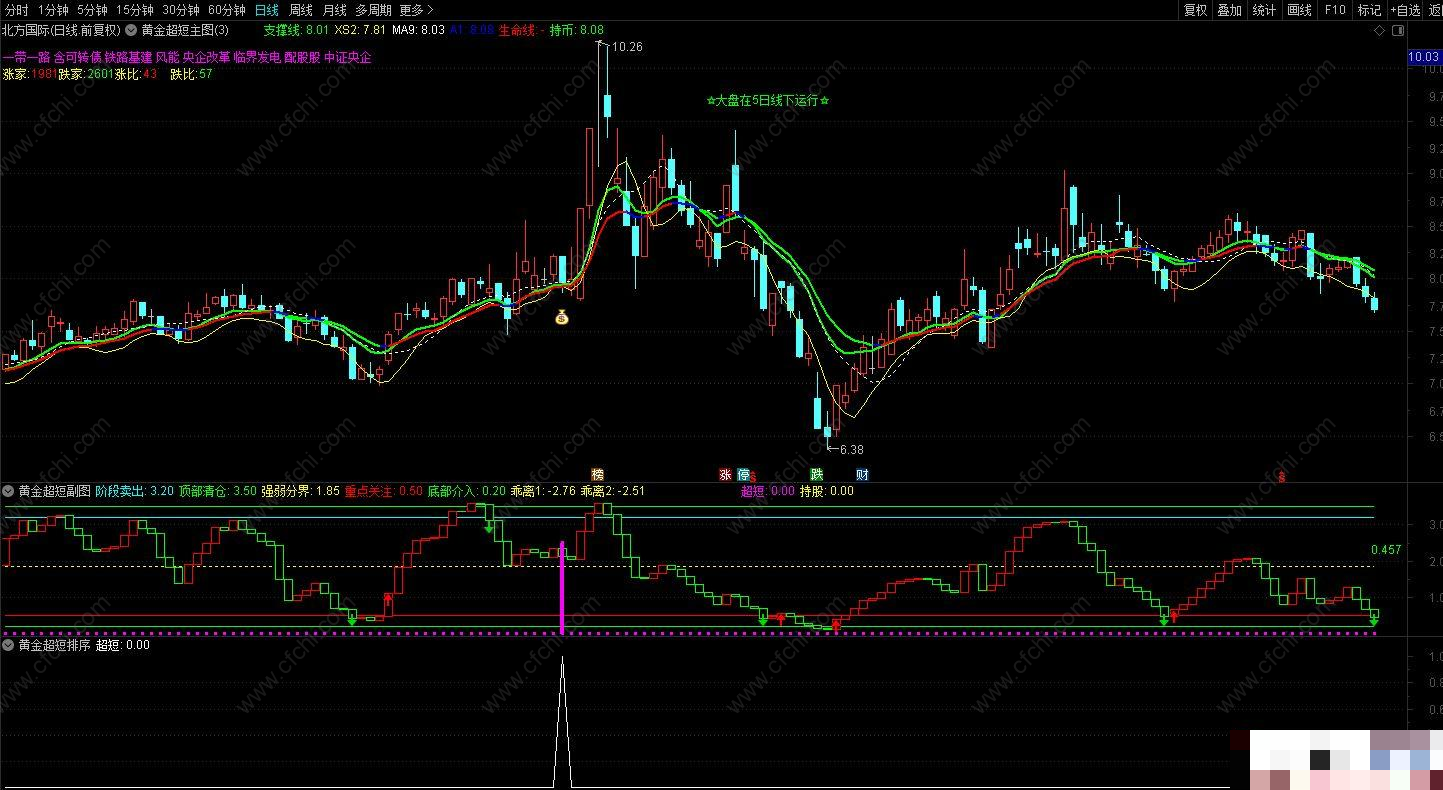Click the 10.26 high price label
This screenshot has height=790, width=1443.
tap(627, 47)
